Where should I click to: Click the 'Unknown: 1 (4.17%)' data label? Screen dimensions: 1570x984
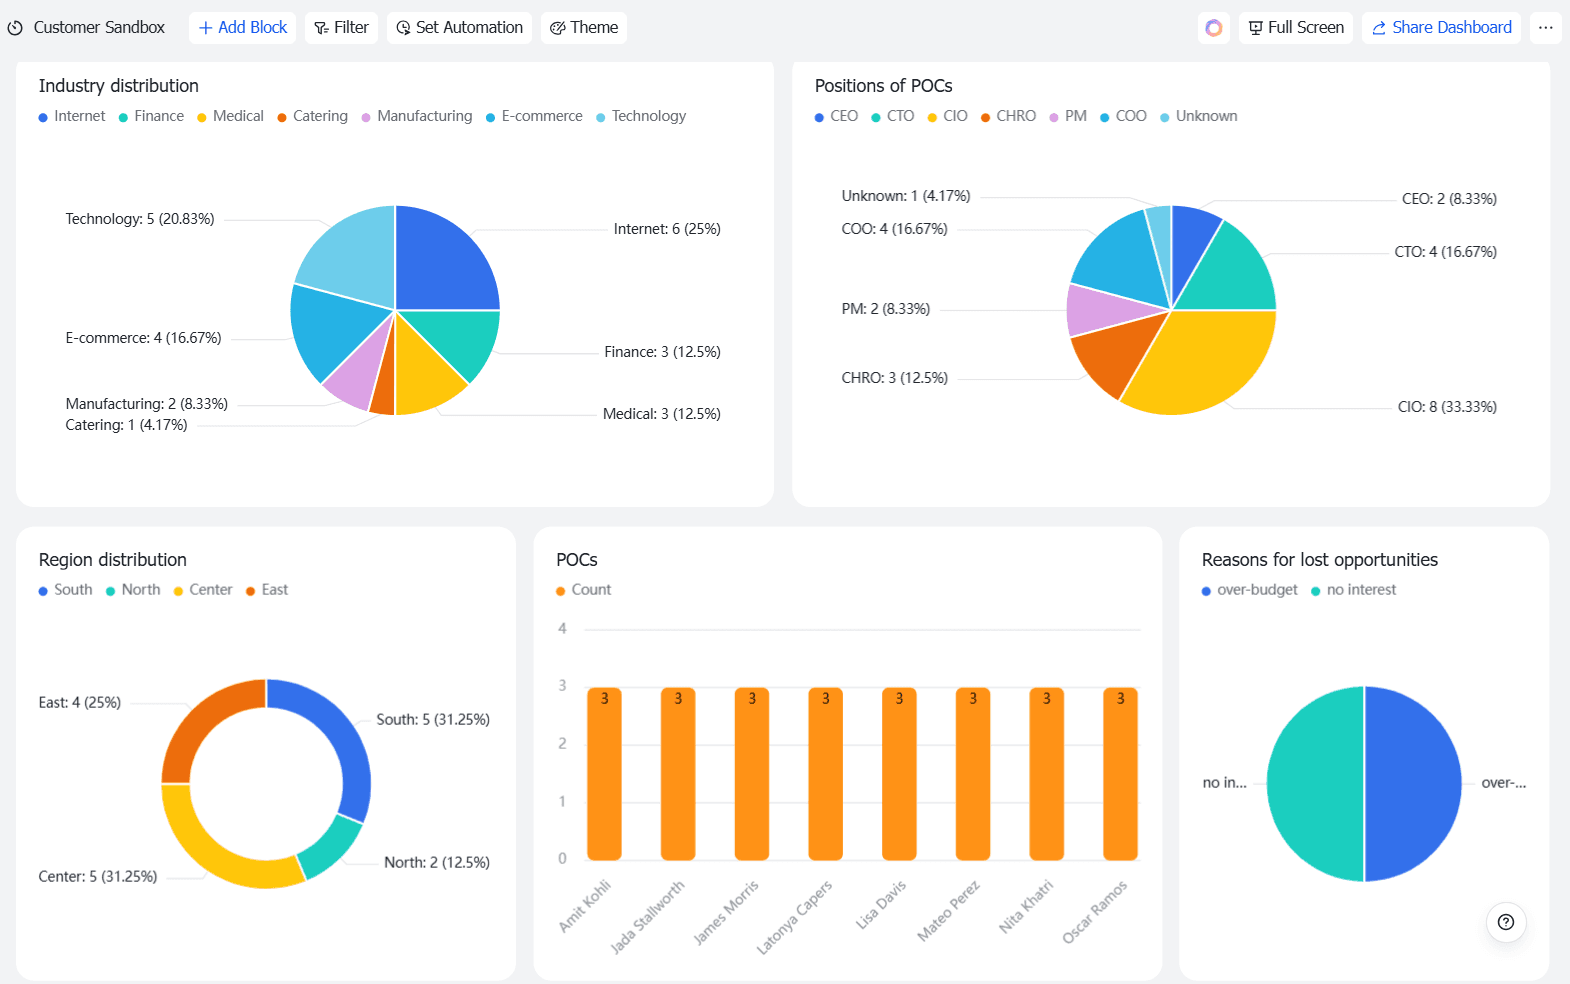[906, 196]
